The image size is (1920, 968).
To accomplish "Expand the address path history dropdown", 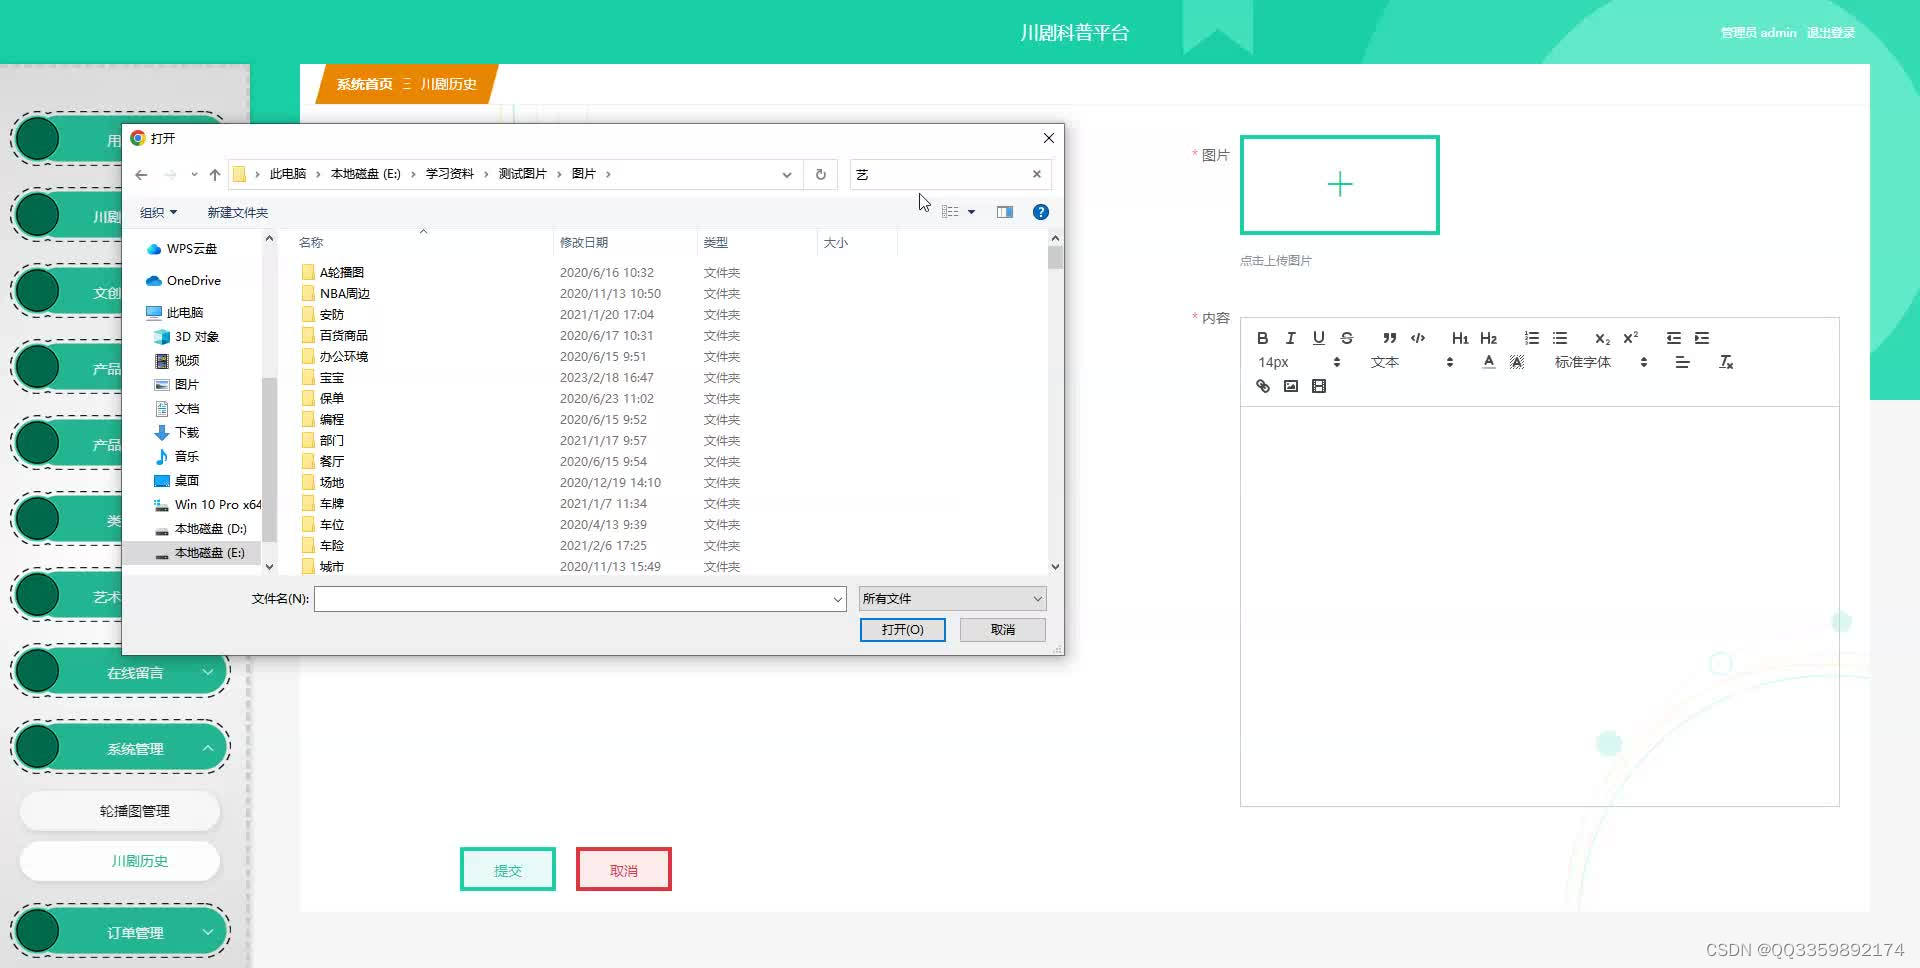I will tap(786, 174).
